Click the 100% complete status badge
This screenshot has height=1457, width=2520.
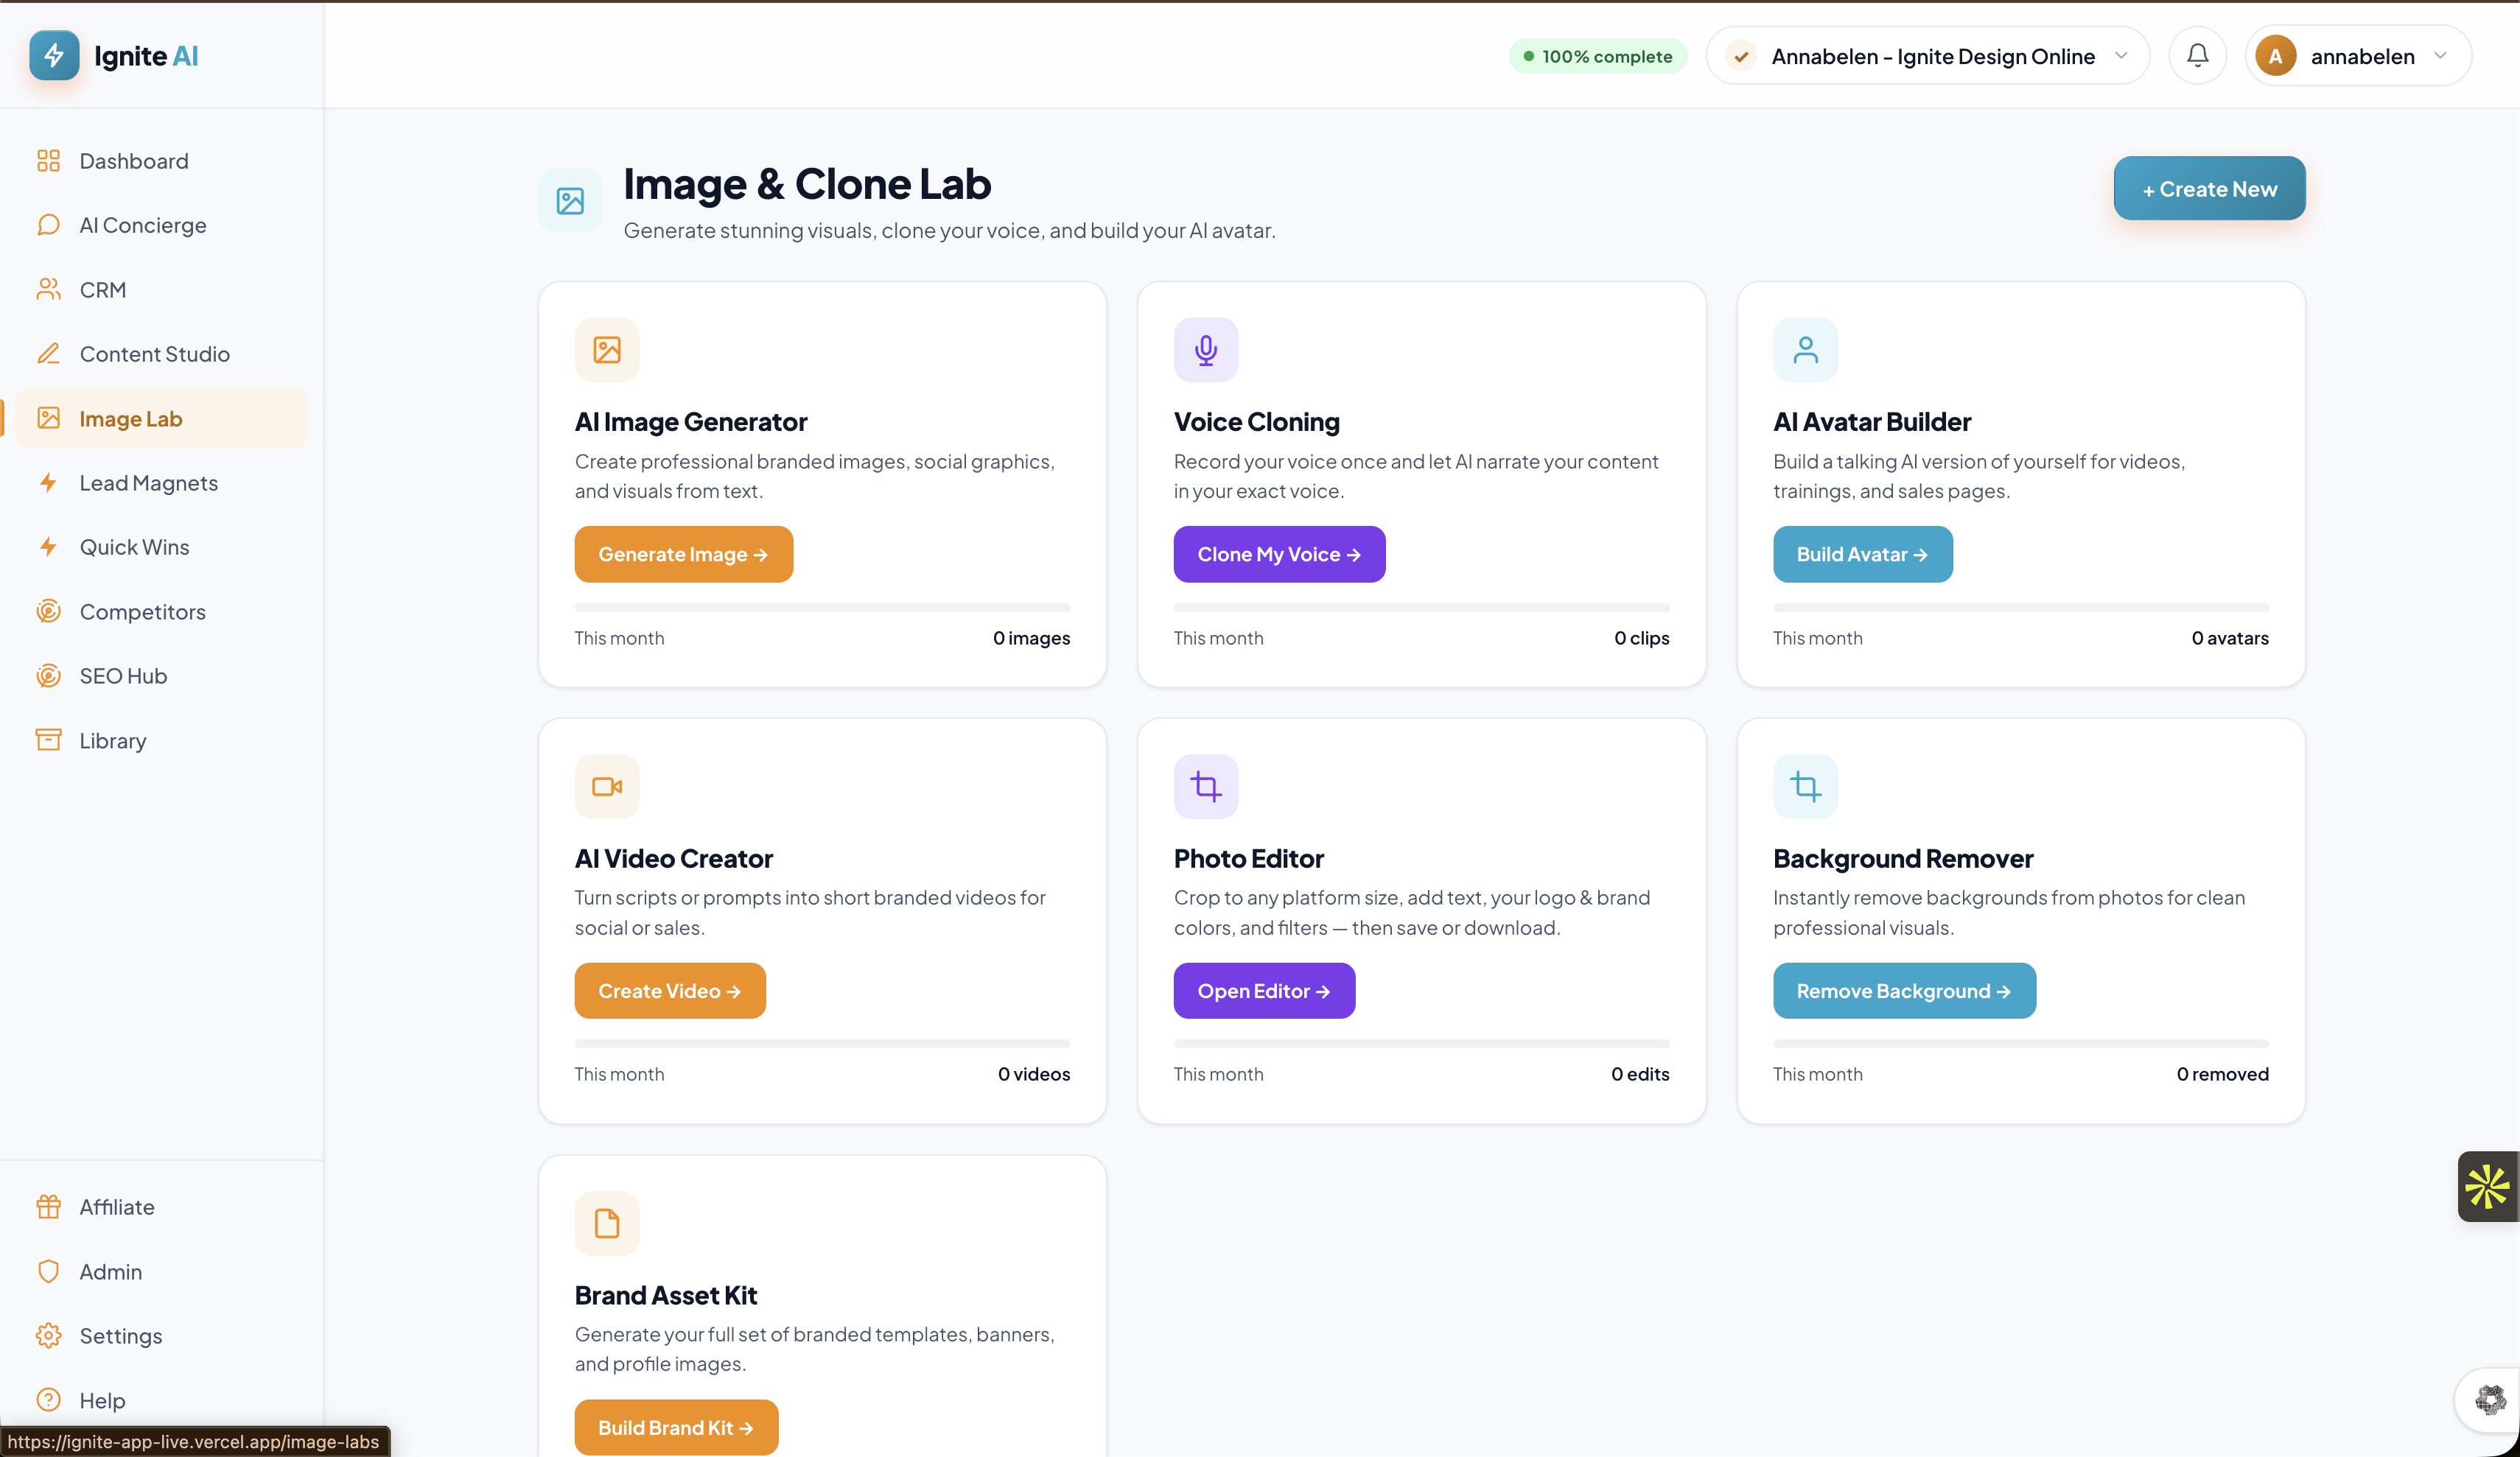tap(1597, 56)
